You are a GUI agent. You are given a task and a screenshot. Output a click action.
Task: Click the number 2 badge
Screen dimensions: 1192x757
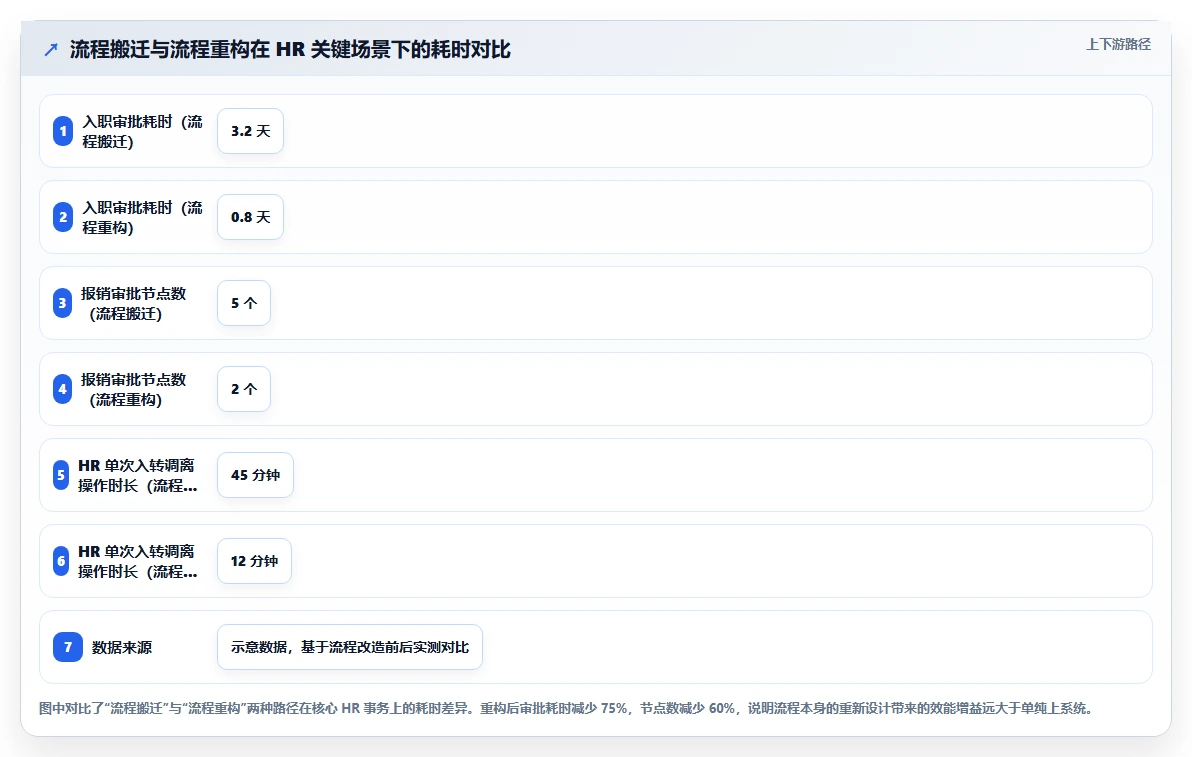point(63,217)
